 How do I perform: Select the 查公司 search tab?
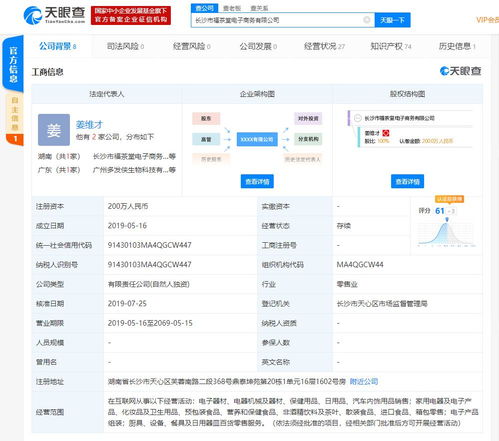[x=205, y=8]
